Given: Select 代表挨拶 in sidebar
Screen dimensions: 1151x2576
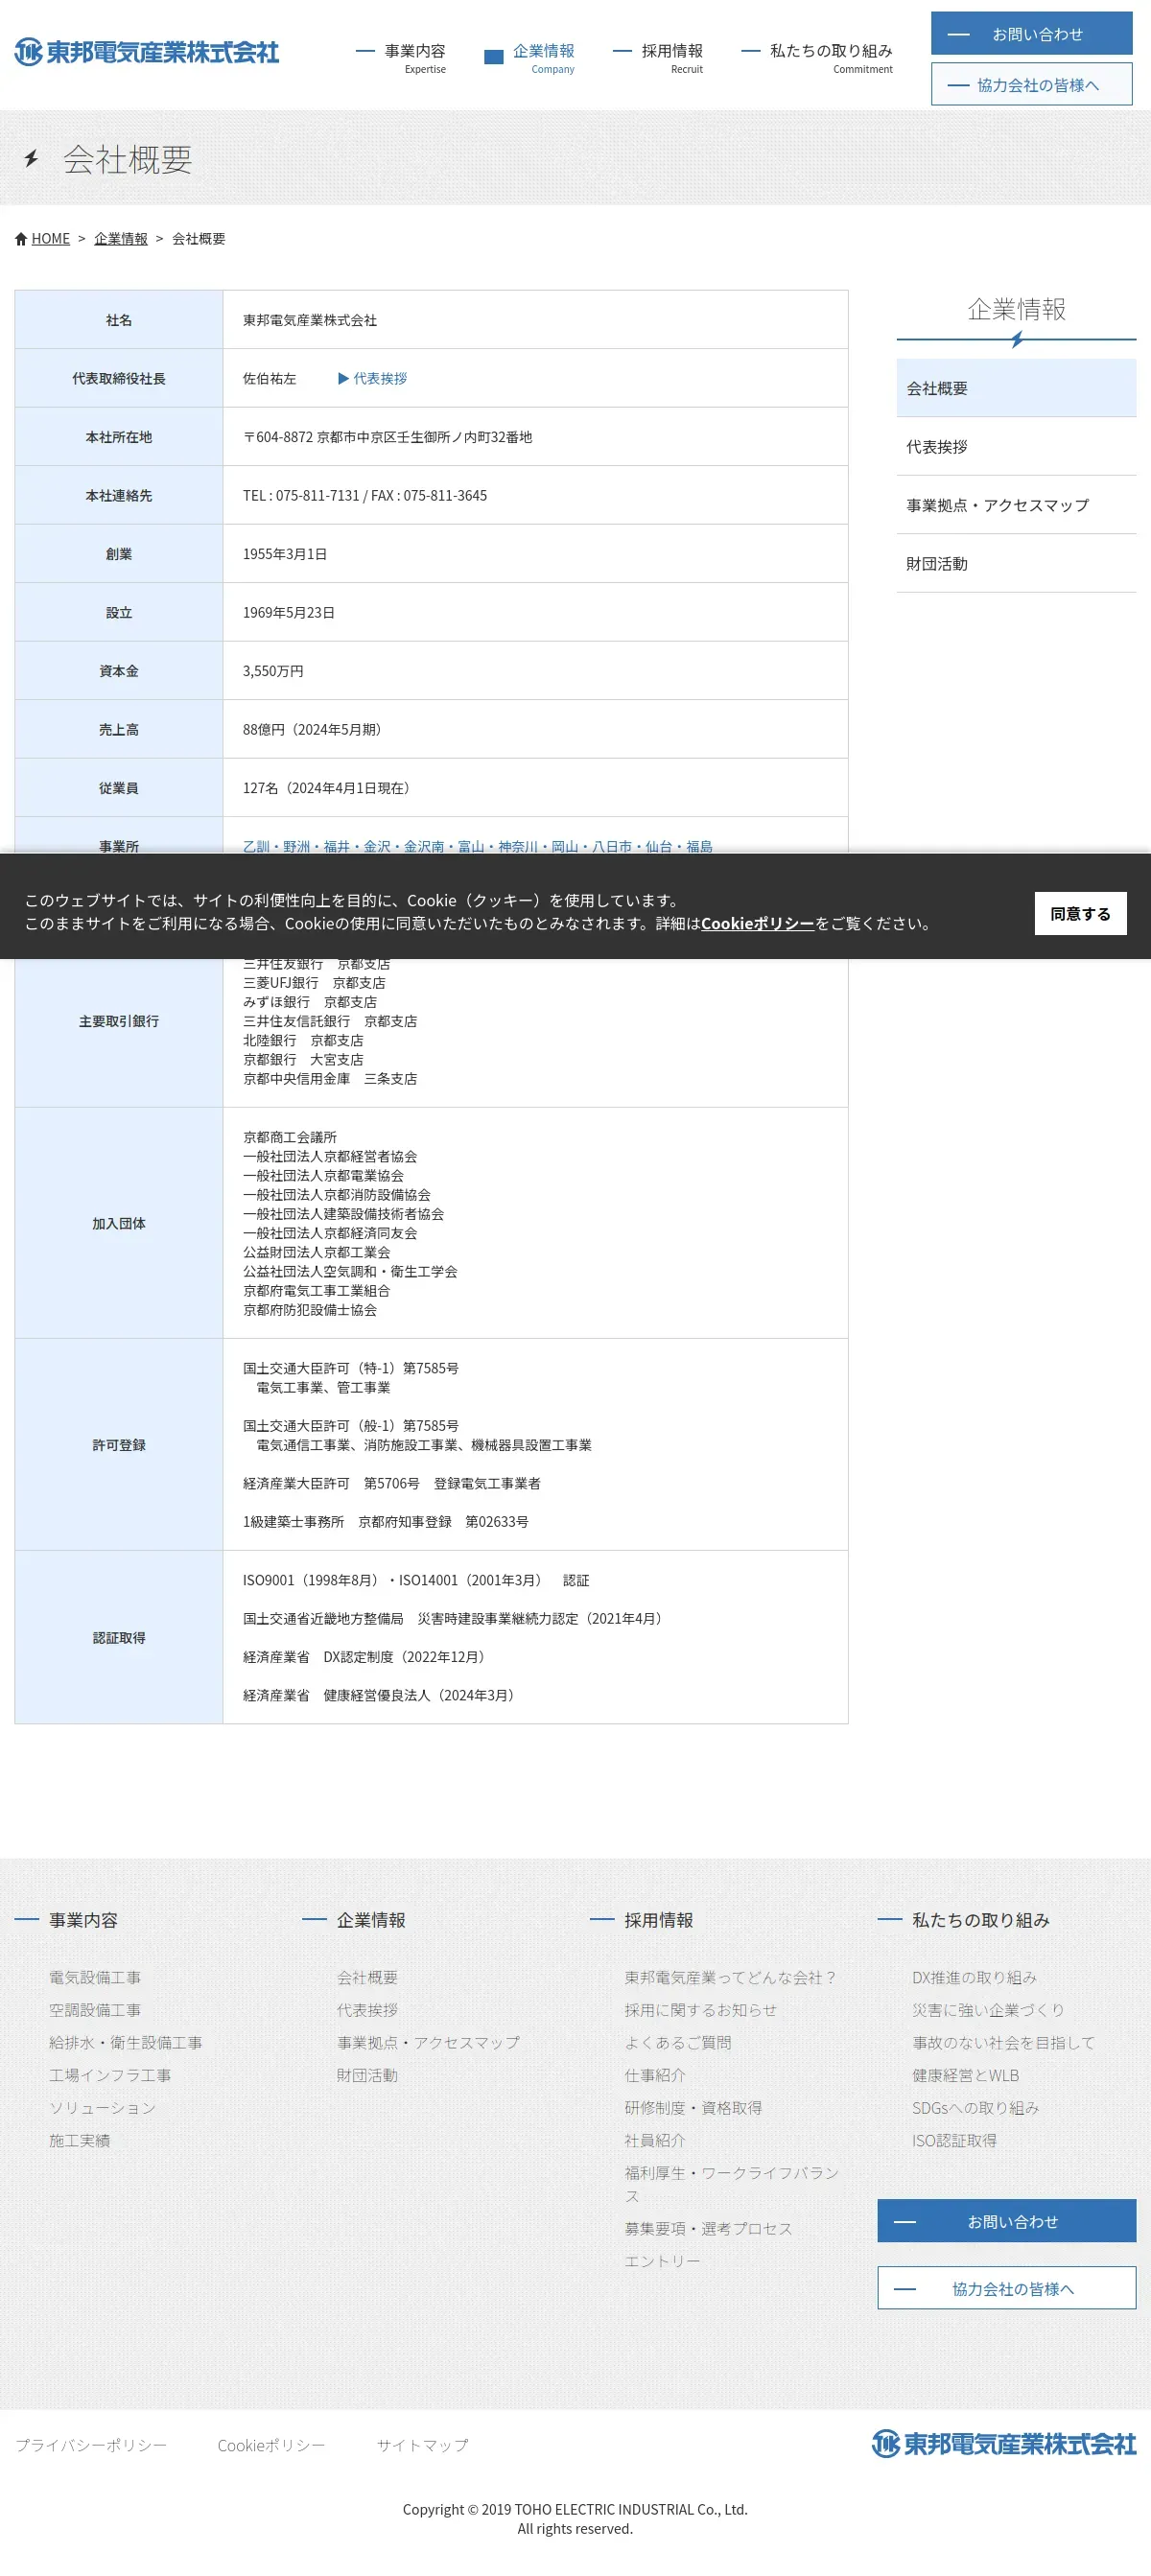Looking at the screenshot, I should coord(1016,447).
